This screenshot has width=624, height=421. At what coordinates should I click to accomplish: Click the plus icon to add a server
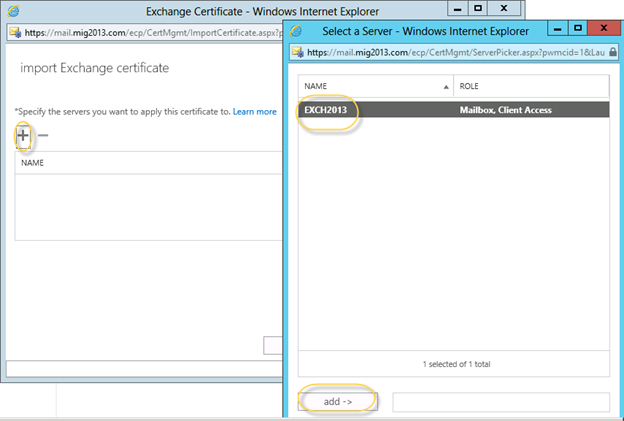(x=22, y=134)
